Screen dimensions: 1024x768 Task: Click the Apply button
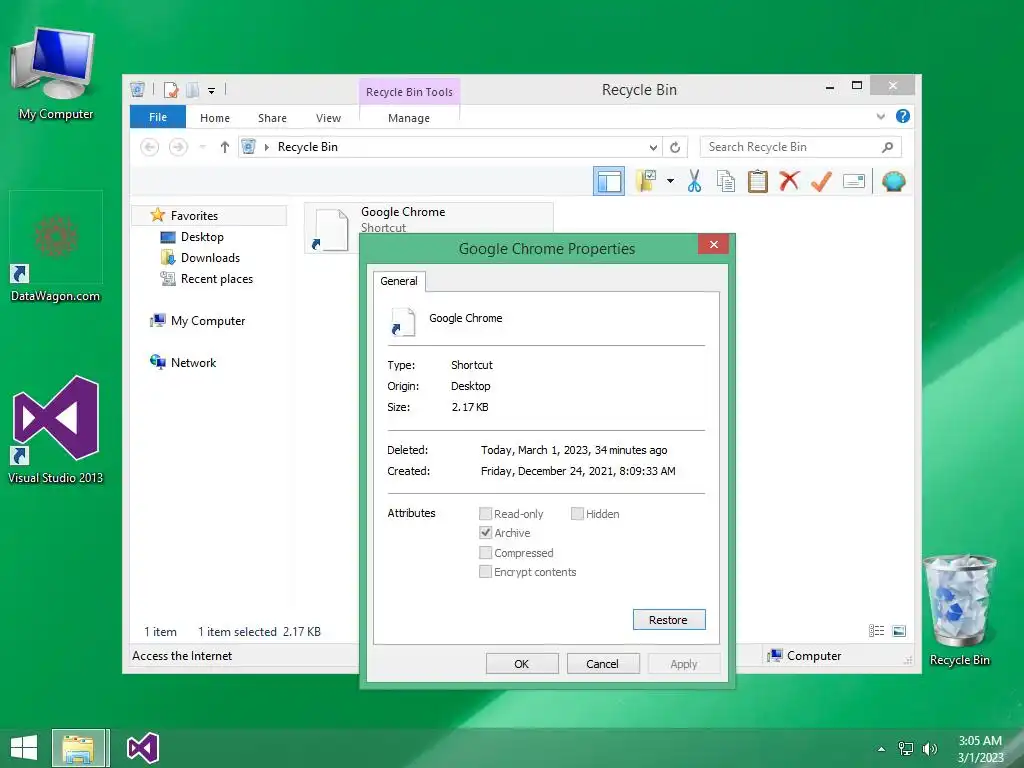click(x=684, y=664)
